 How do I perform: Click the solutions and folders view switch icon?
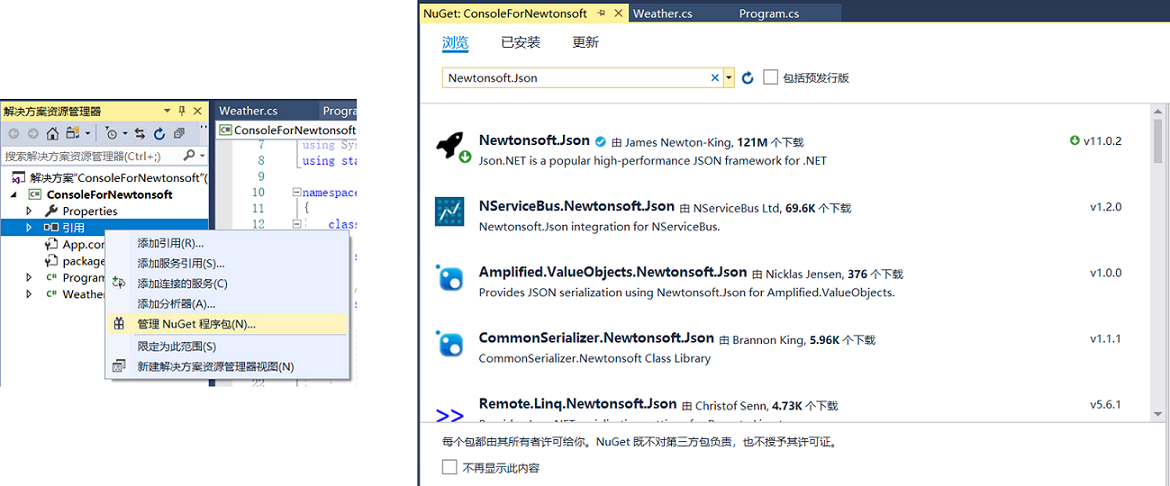coord(73,134)
